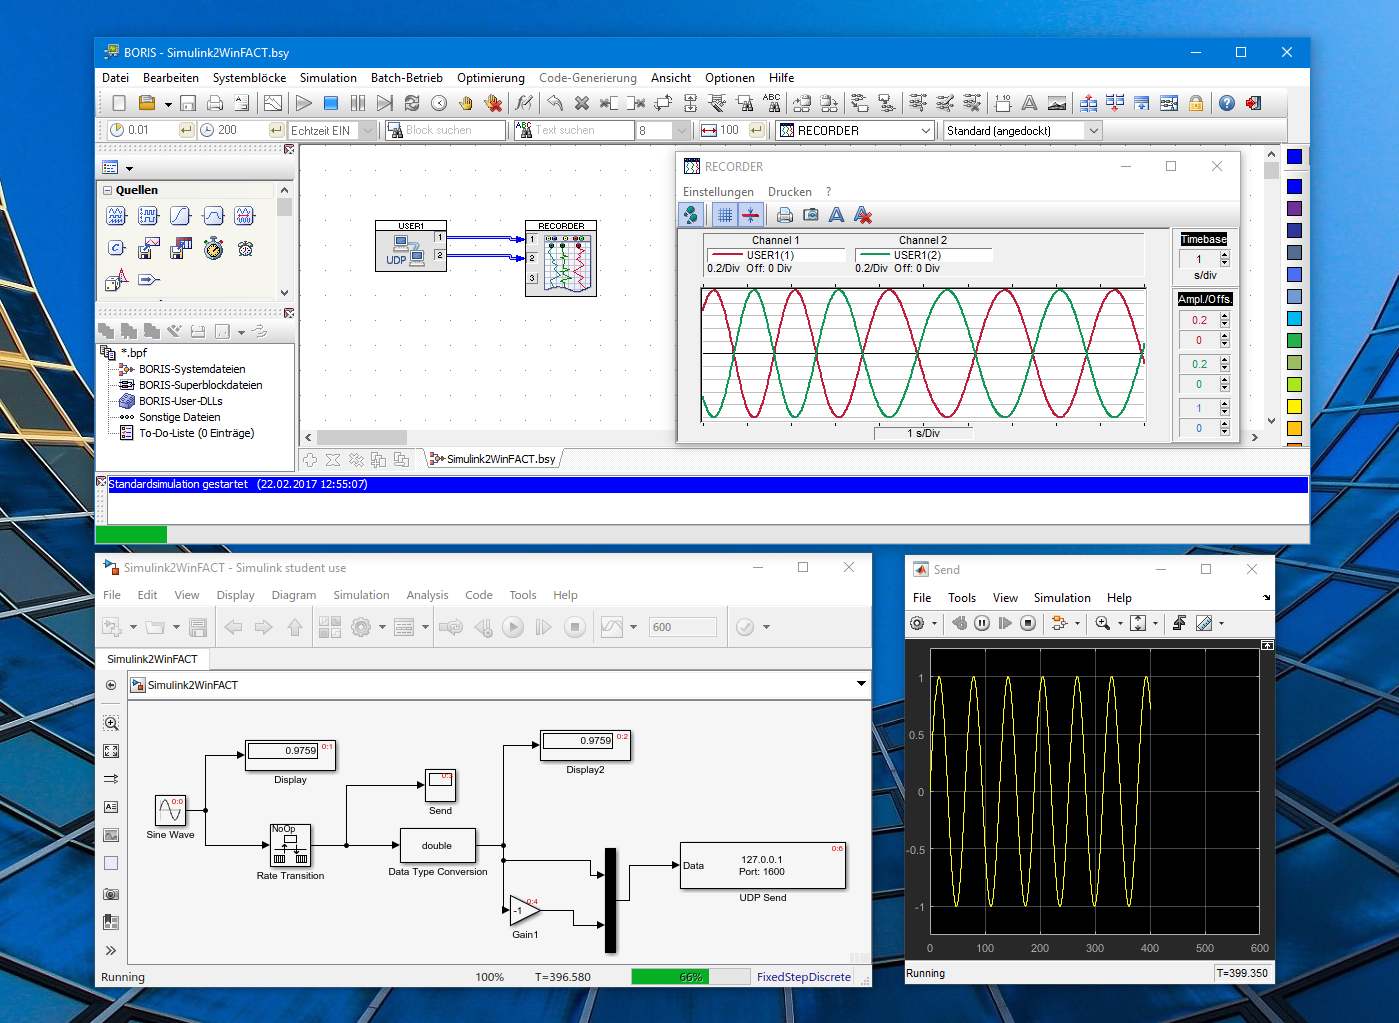The height and width of the screenshot is (1023, 1399).
Task: Click the zoom magnifier in Send scope toolbar
Action: (1103, 623)
